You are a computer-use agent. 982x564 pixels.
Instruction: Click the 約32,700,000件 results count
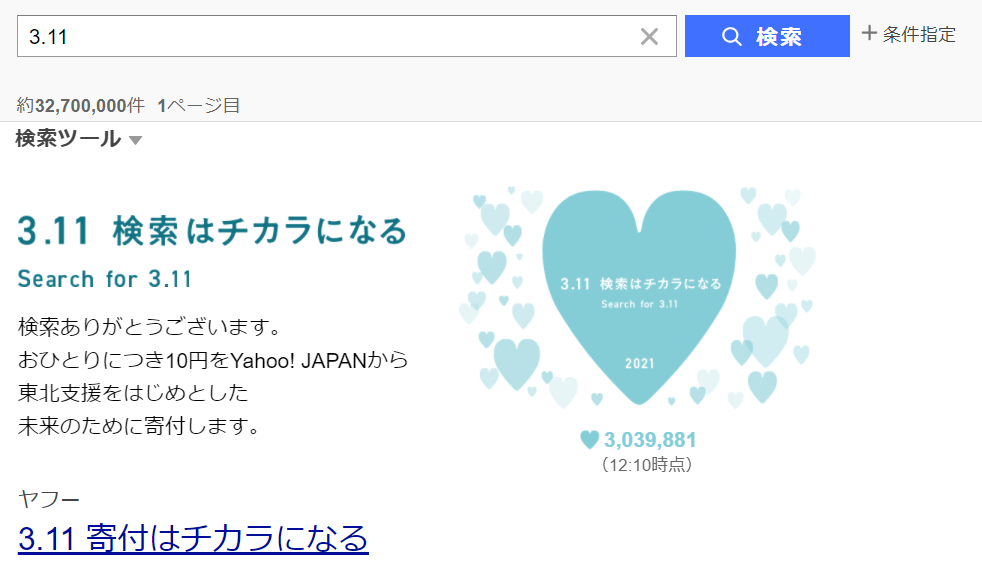(x=80, y=105)
